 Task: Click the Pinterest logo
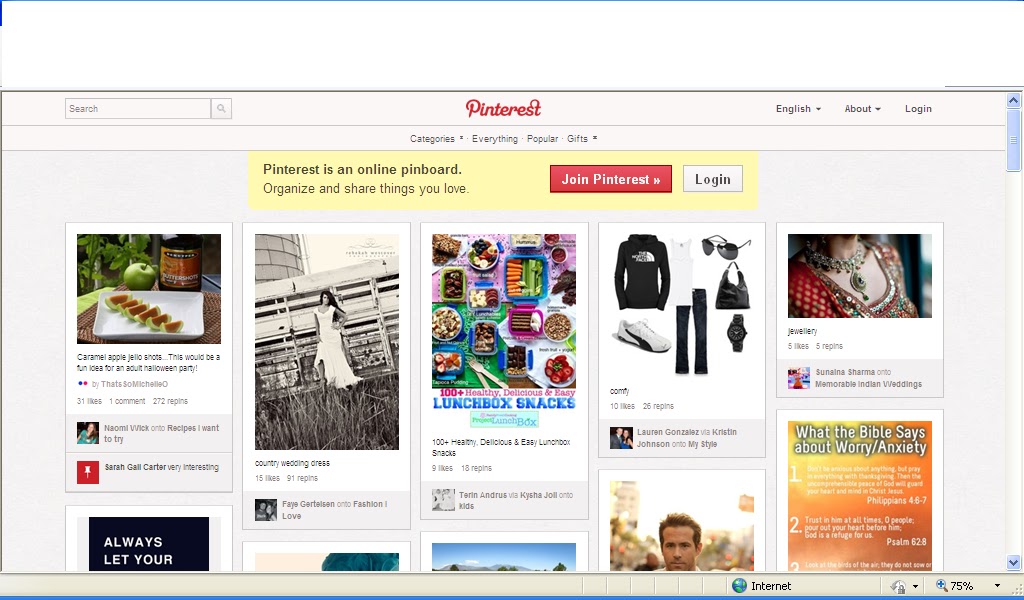click(502, 108)
